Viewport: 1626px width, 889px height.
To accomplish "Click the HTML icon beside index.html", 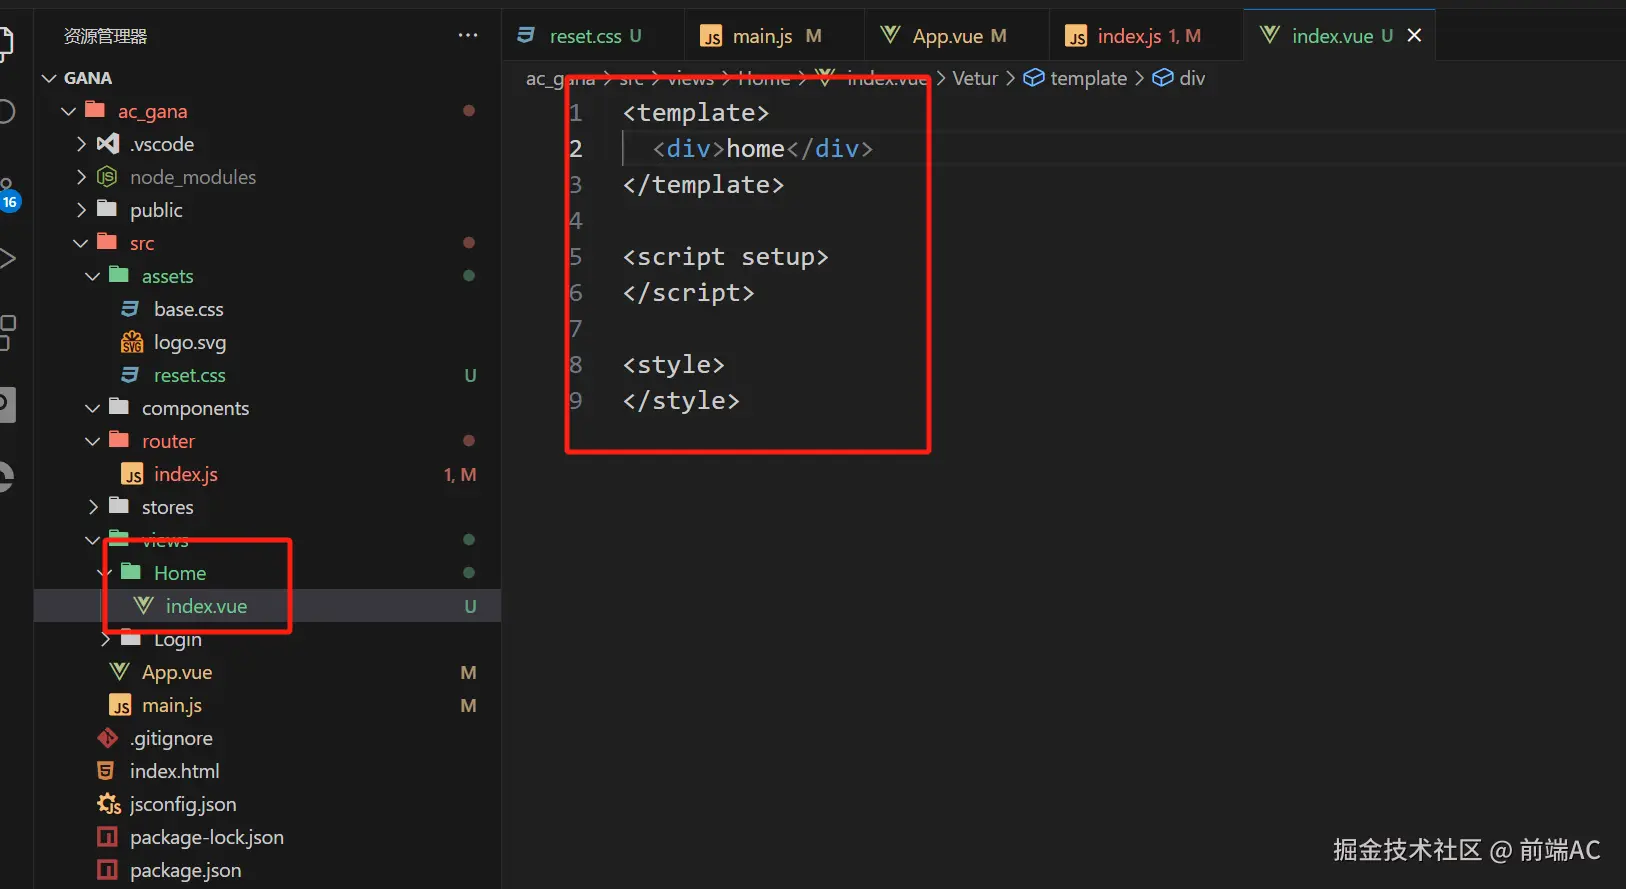I will click(x=106, y=771).
